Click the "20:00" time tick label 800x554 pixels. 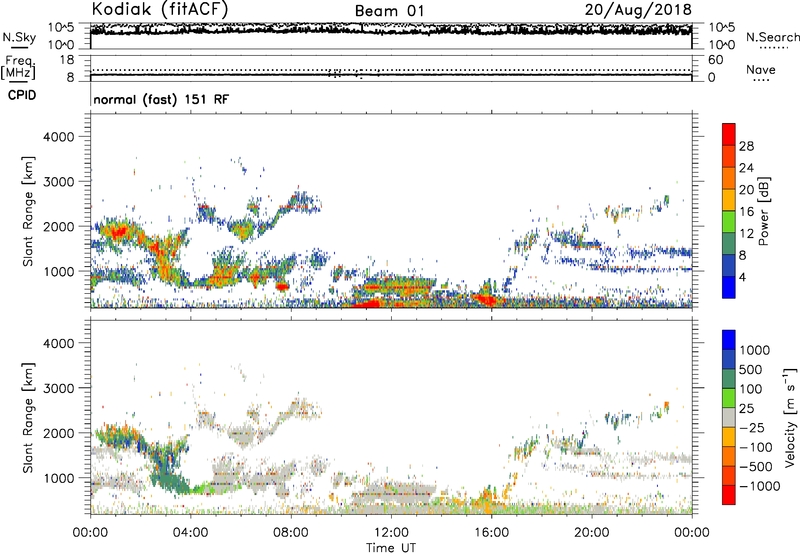coord(592,533)
